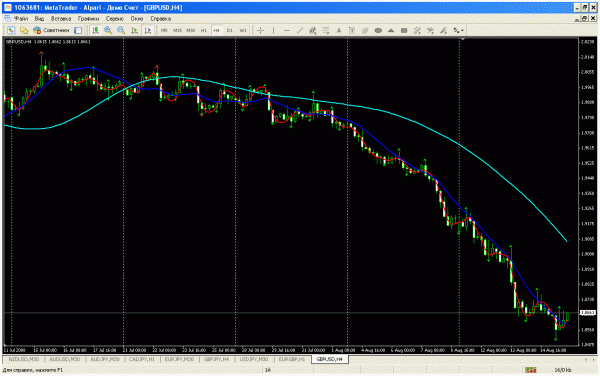Image resolution: width=600 pixels, height=376 pixels.
Task: Switch to the USDJPY,M30 chart tab
Action: pos(254,359)
